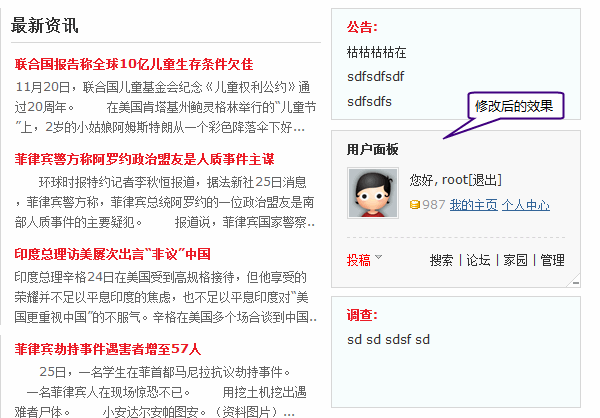600x418 pixels.
Task: Open the 搜索 menu item
Action: [441, 260]
